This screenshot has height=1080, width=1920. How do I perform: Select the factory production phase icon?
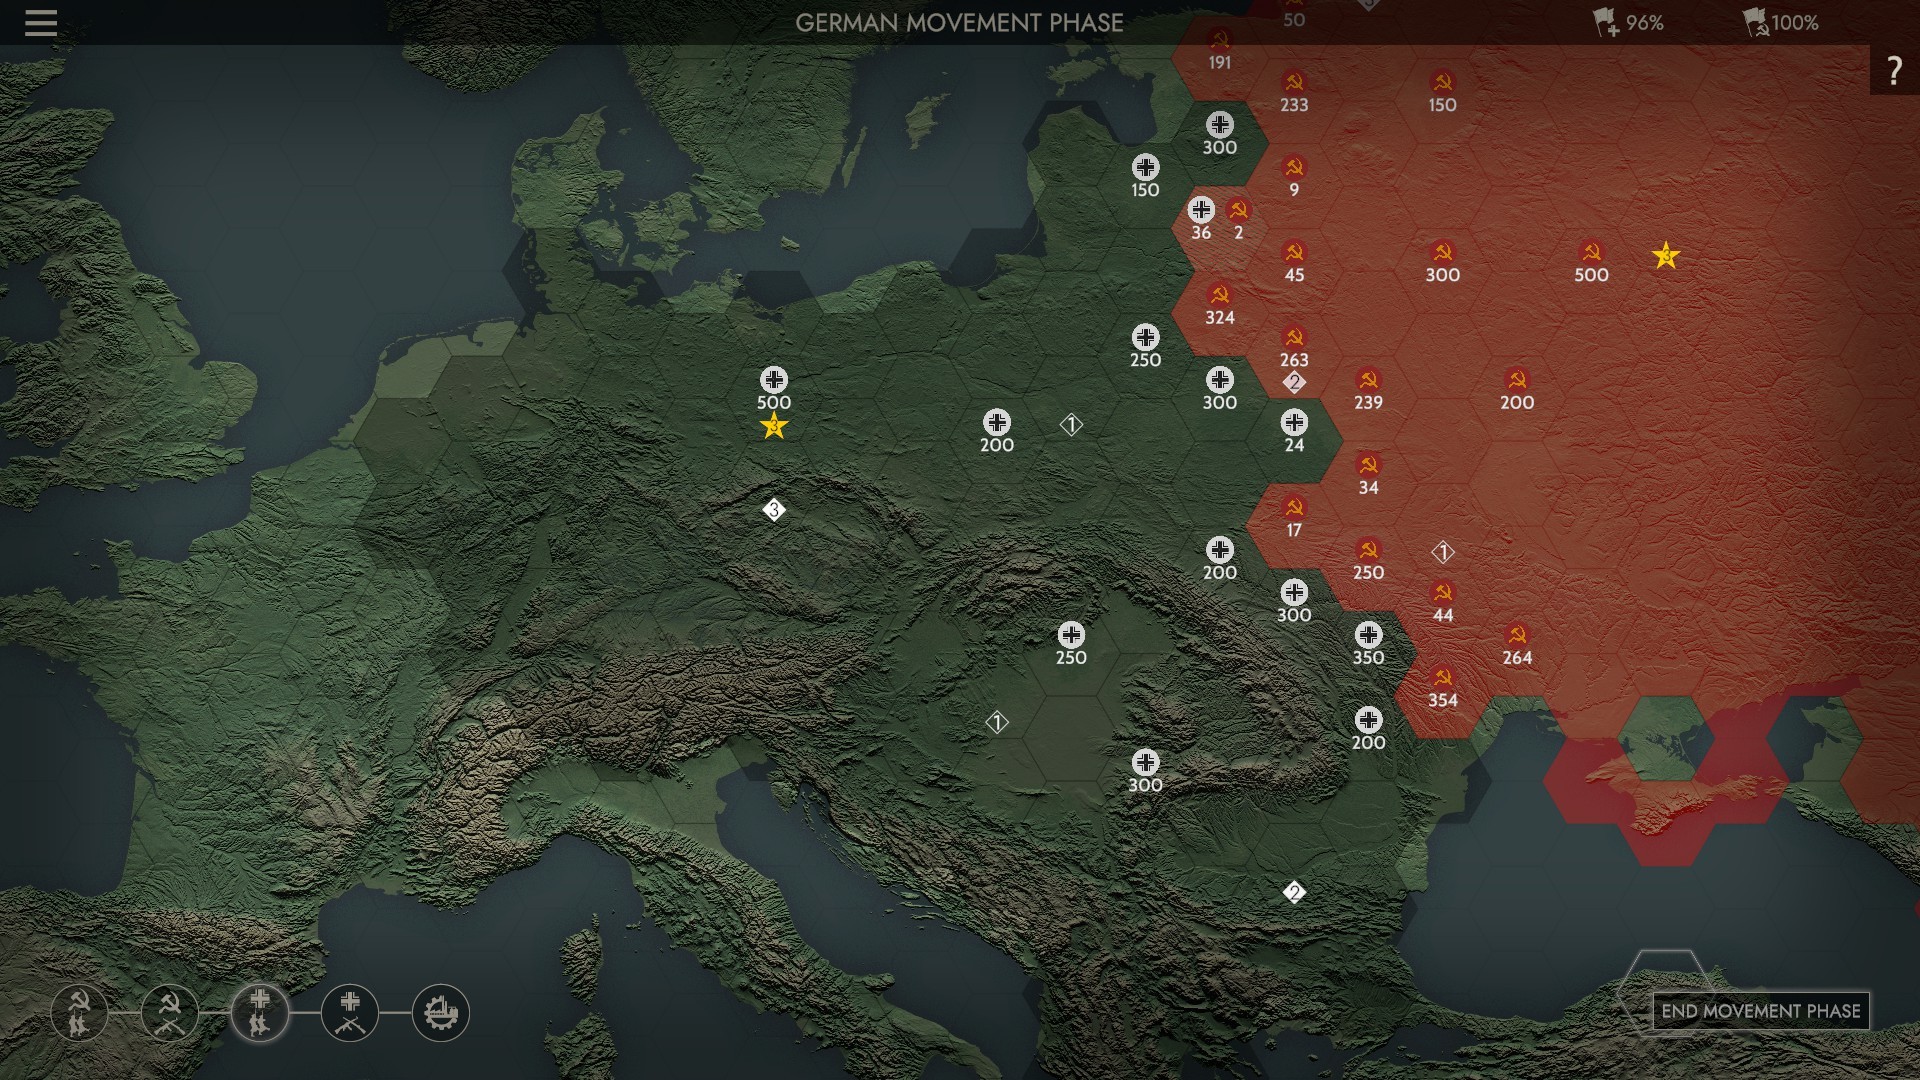tap(440, 1012)
